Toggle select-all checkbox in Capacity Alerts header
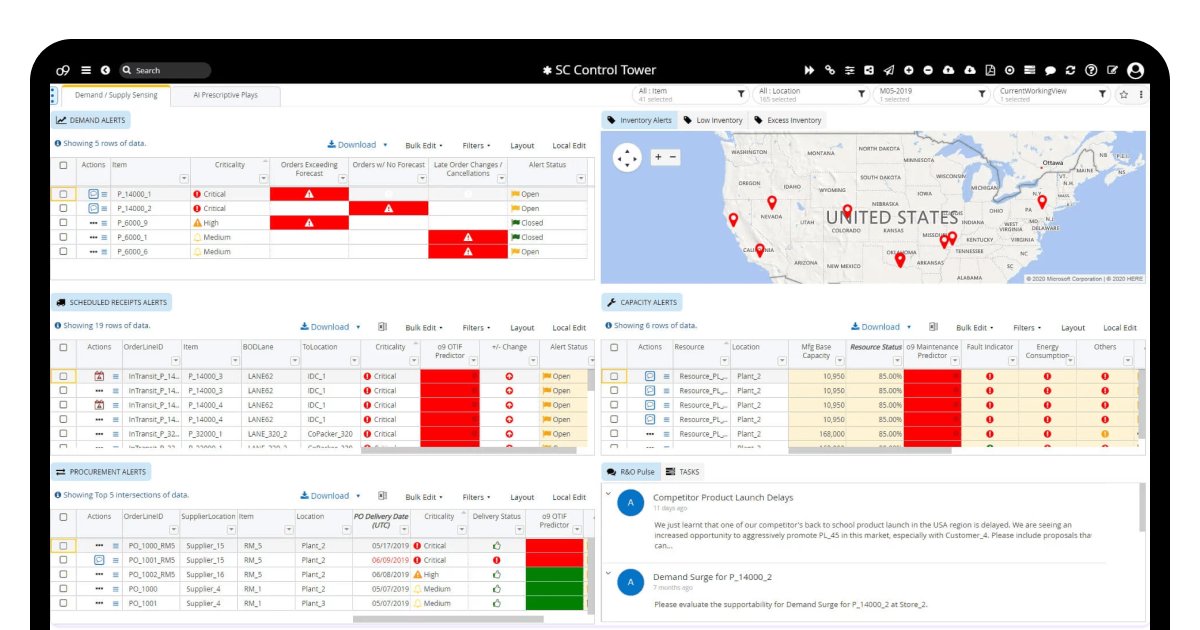Viewport: 1200px width, 630px height. tap(614, 347)
